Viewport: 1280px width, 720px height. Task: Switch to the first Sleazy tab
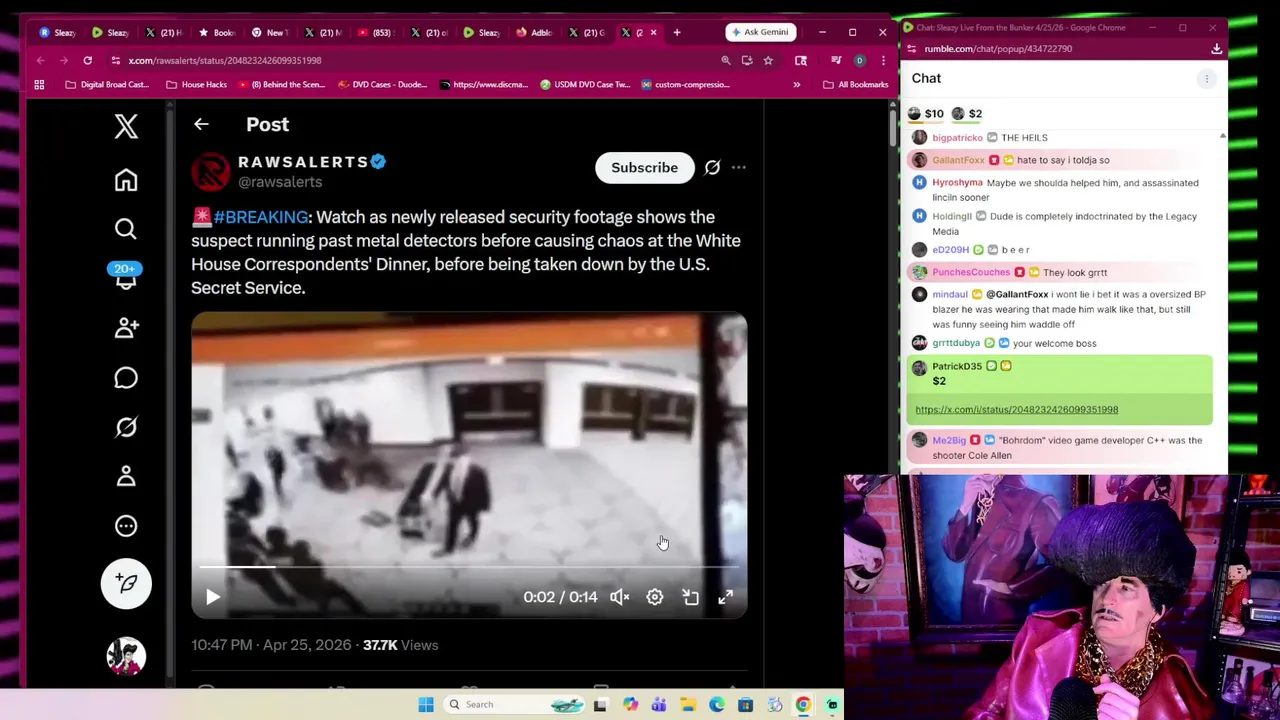(57, 32)
